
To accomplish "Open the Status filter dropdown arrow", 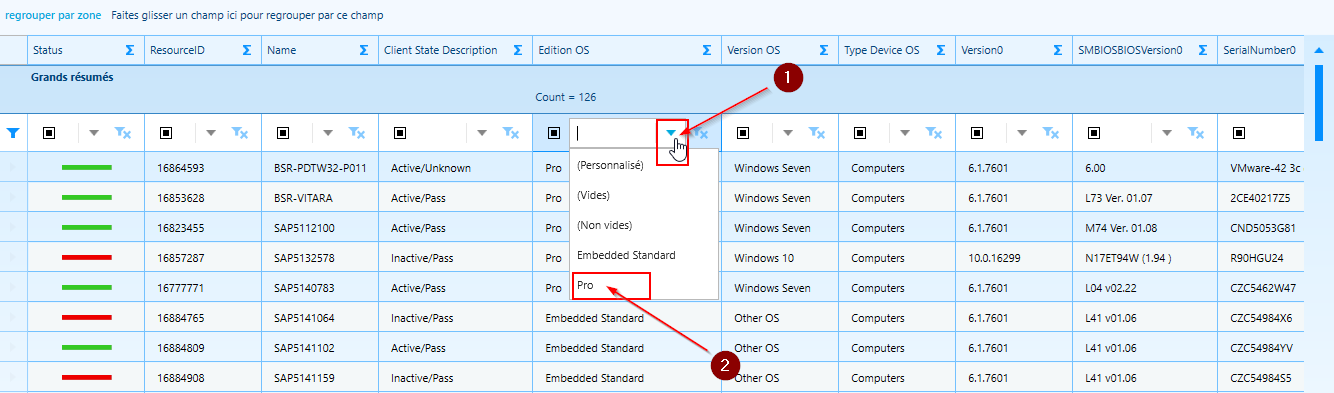I will click(94, 132).
